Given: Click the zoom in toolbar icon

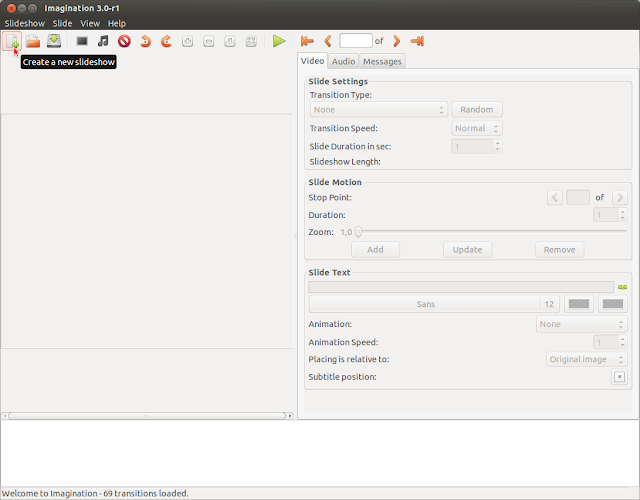Looking at the screenshot, I should [187, 41].
